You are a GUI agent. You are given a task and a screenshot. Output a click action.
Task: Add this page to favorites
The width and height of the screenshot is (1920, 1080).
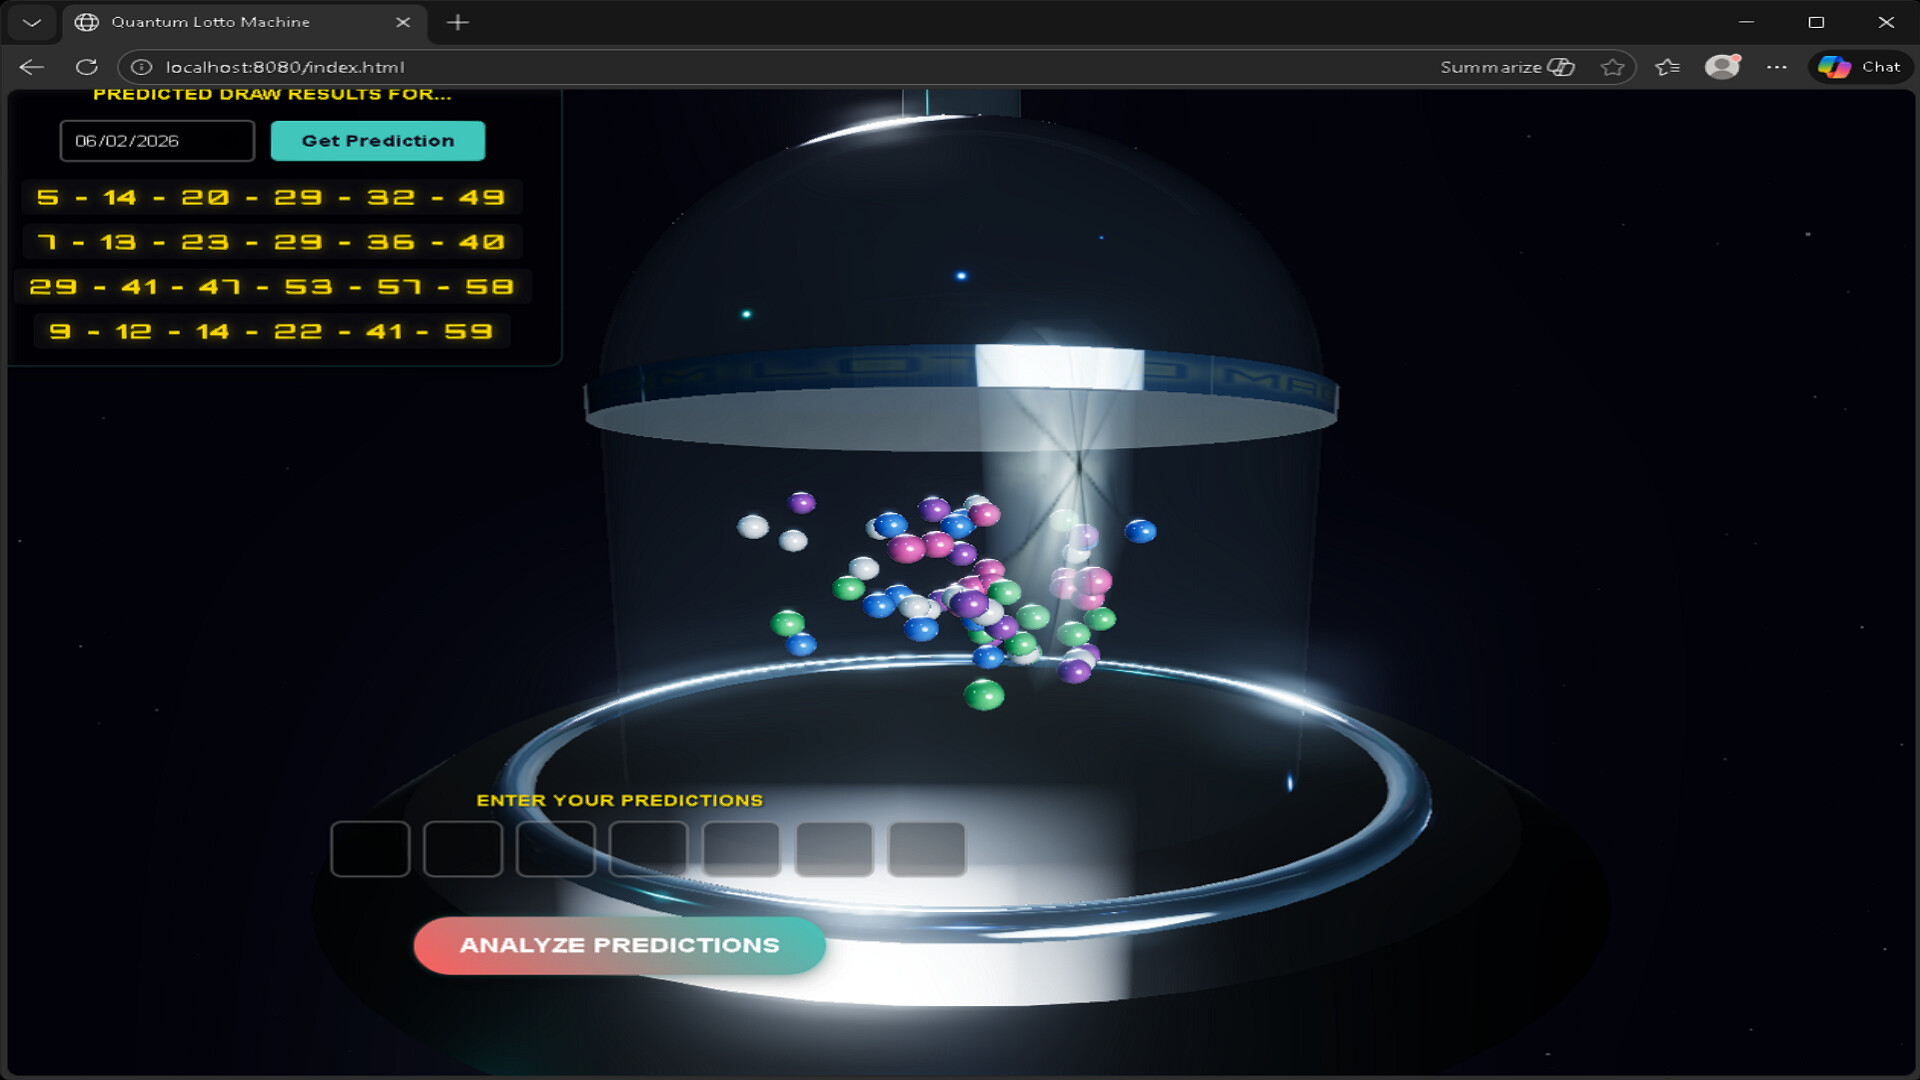click(1613, 66)
